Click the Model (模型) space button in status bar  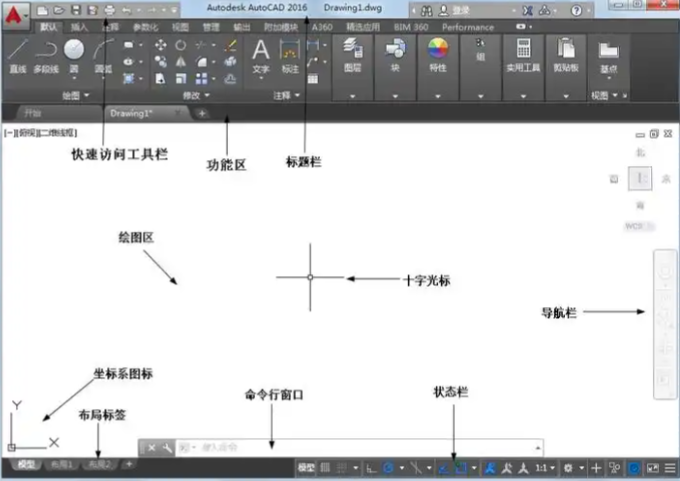[306, 468]
